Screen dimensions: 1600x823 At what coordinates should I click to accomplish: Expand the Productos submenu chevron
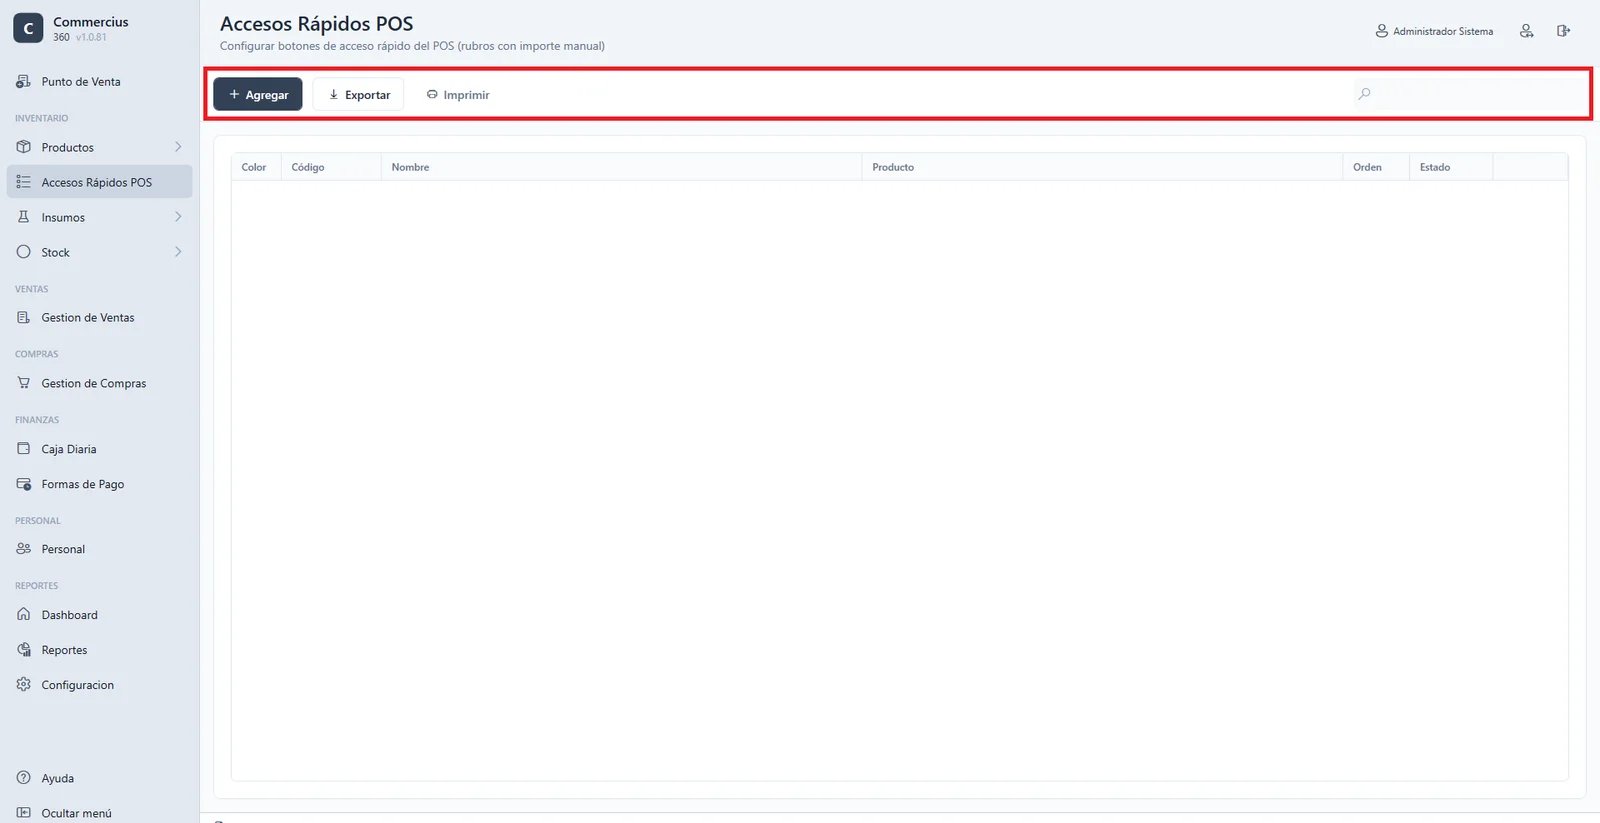[178, 147]
